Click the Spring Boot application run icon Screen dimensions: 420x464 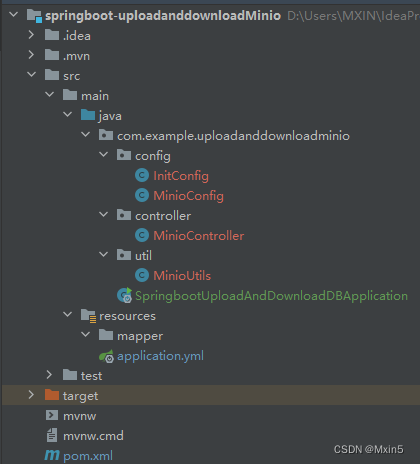point(125,295)
